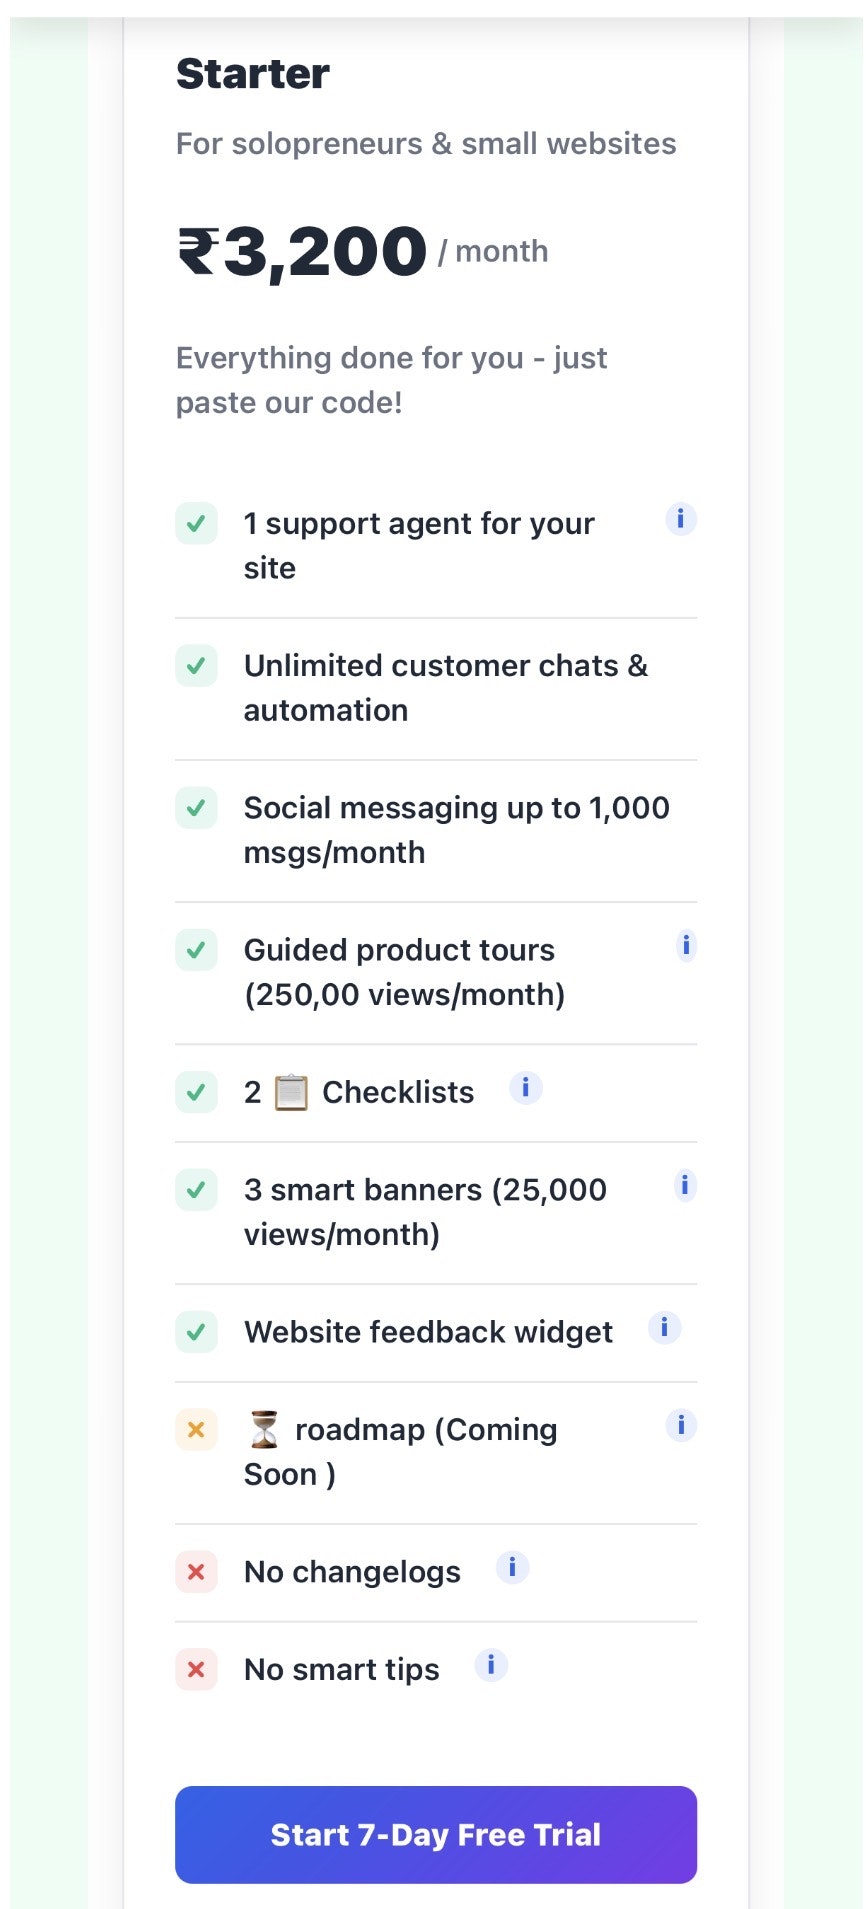Click orange X mark beside roadmap
This screenshot has height=1909, width=866.
point(196,1430)
